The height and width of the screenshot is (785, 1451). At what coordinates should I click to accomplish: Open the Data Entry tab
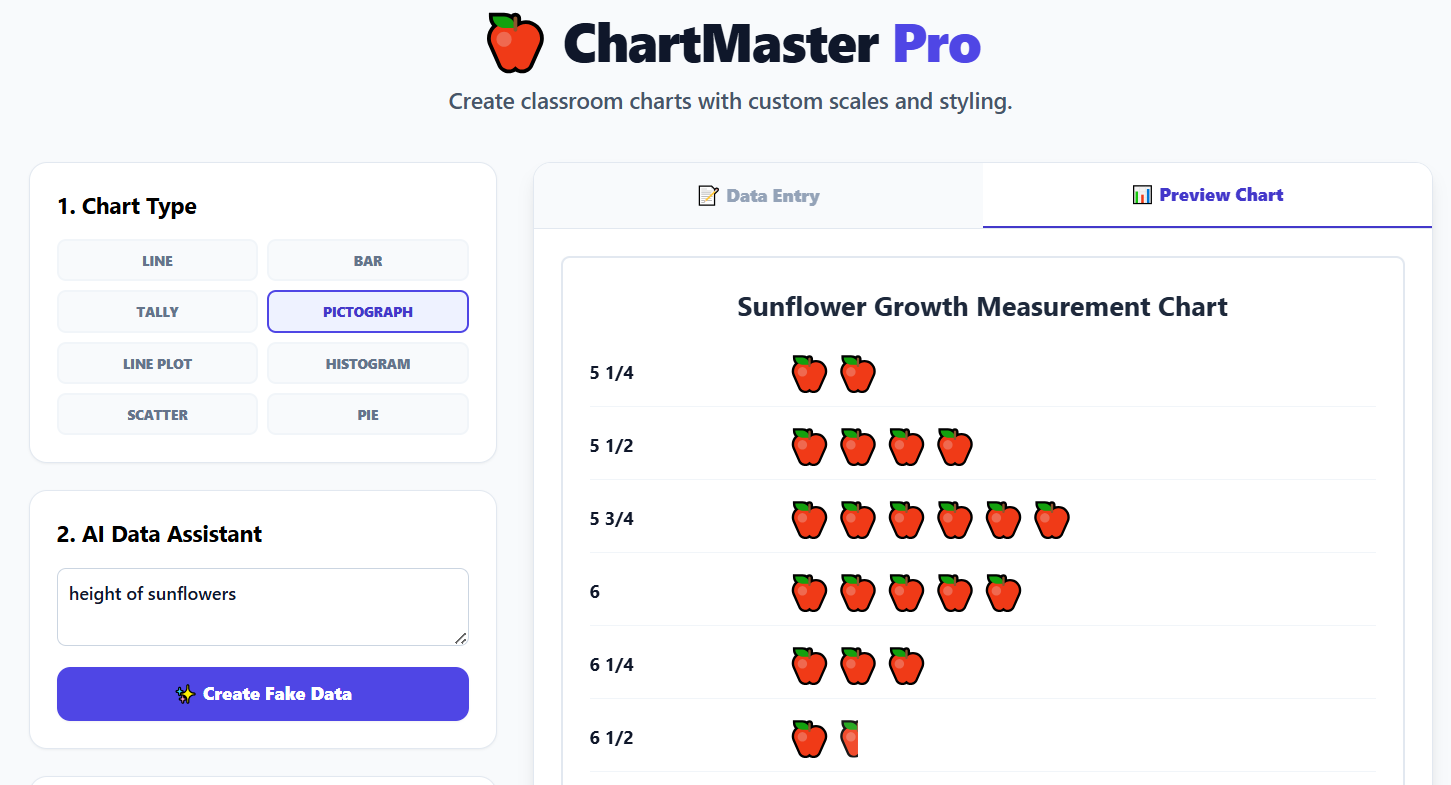tap(758, 196)
